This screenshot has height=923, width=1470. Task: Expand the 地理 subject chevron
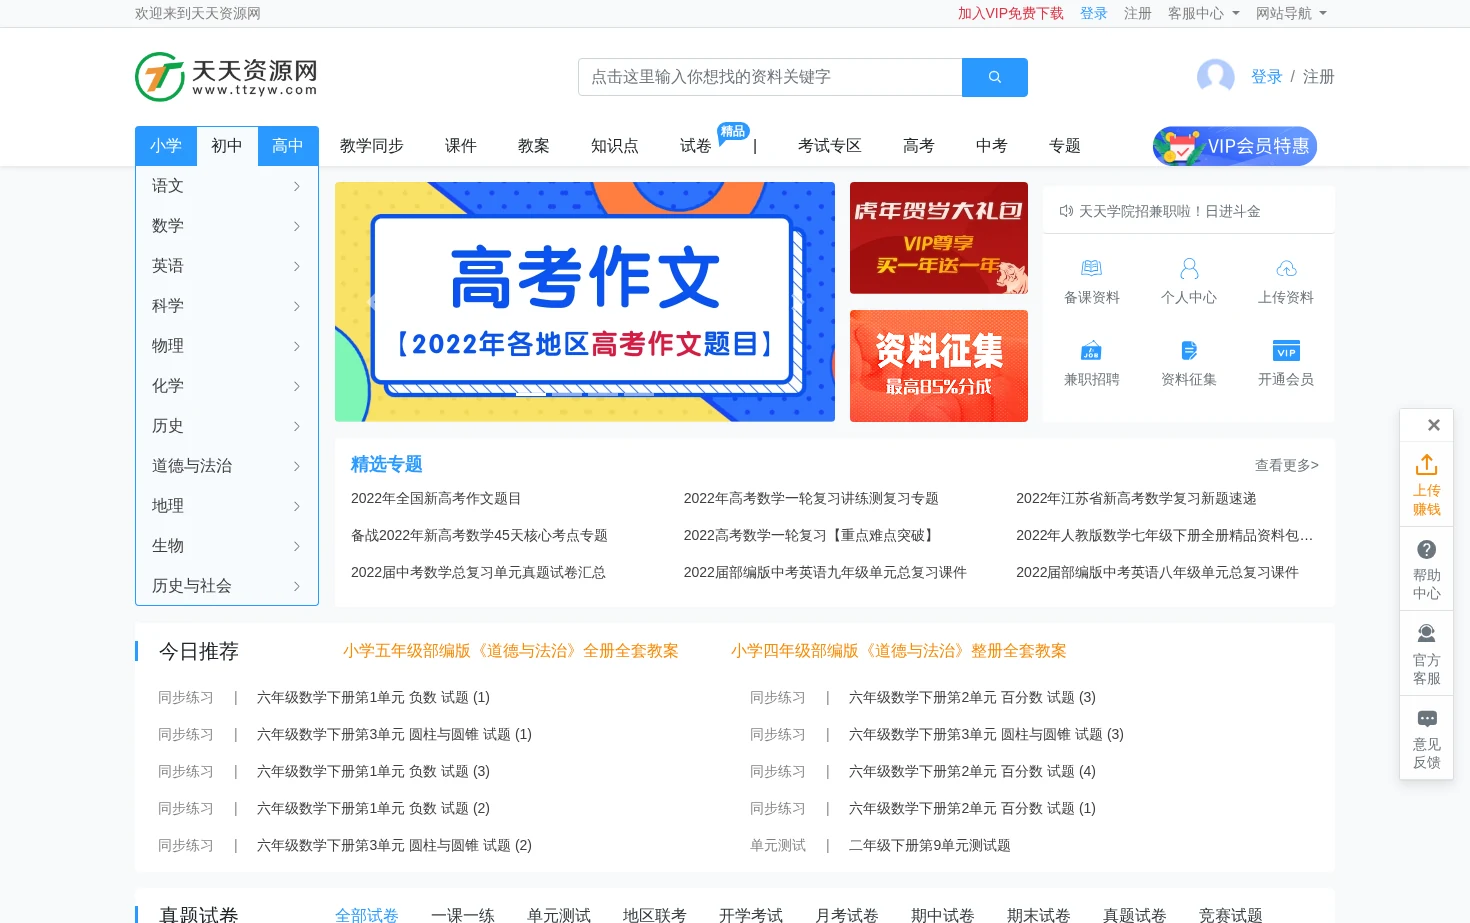tap(297, 506)
